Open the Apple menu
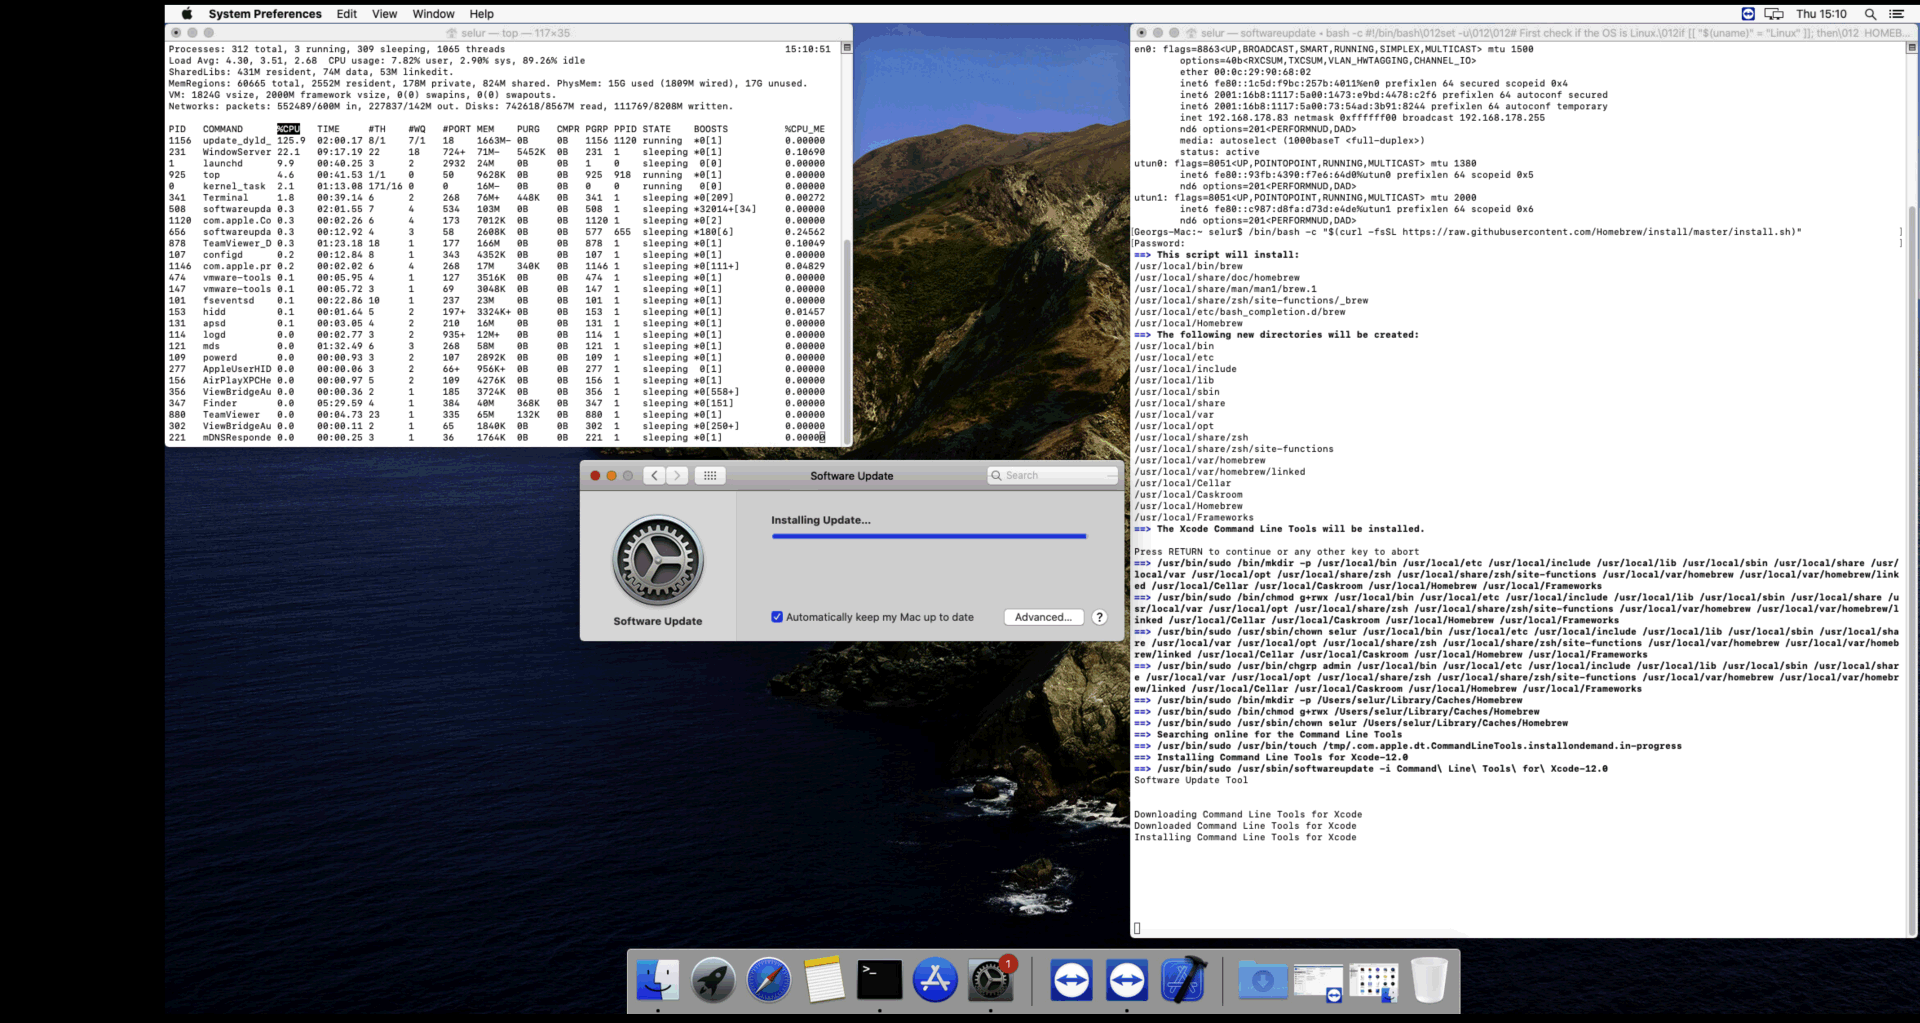The image size is (1920, 1023). pos(187,14)
